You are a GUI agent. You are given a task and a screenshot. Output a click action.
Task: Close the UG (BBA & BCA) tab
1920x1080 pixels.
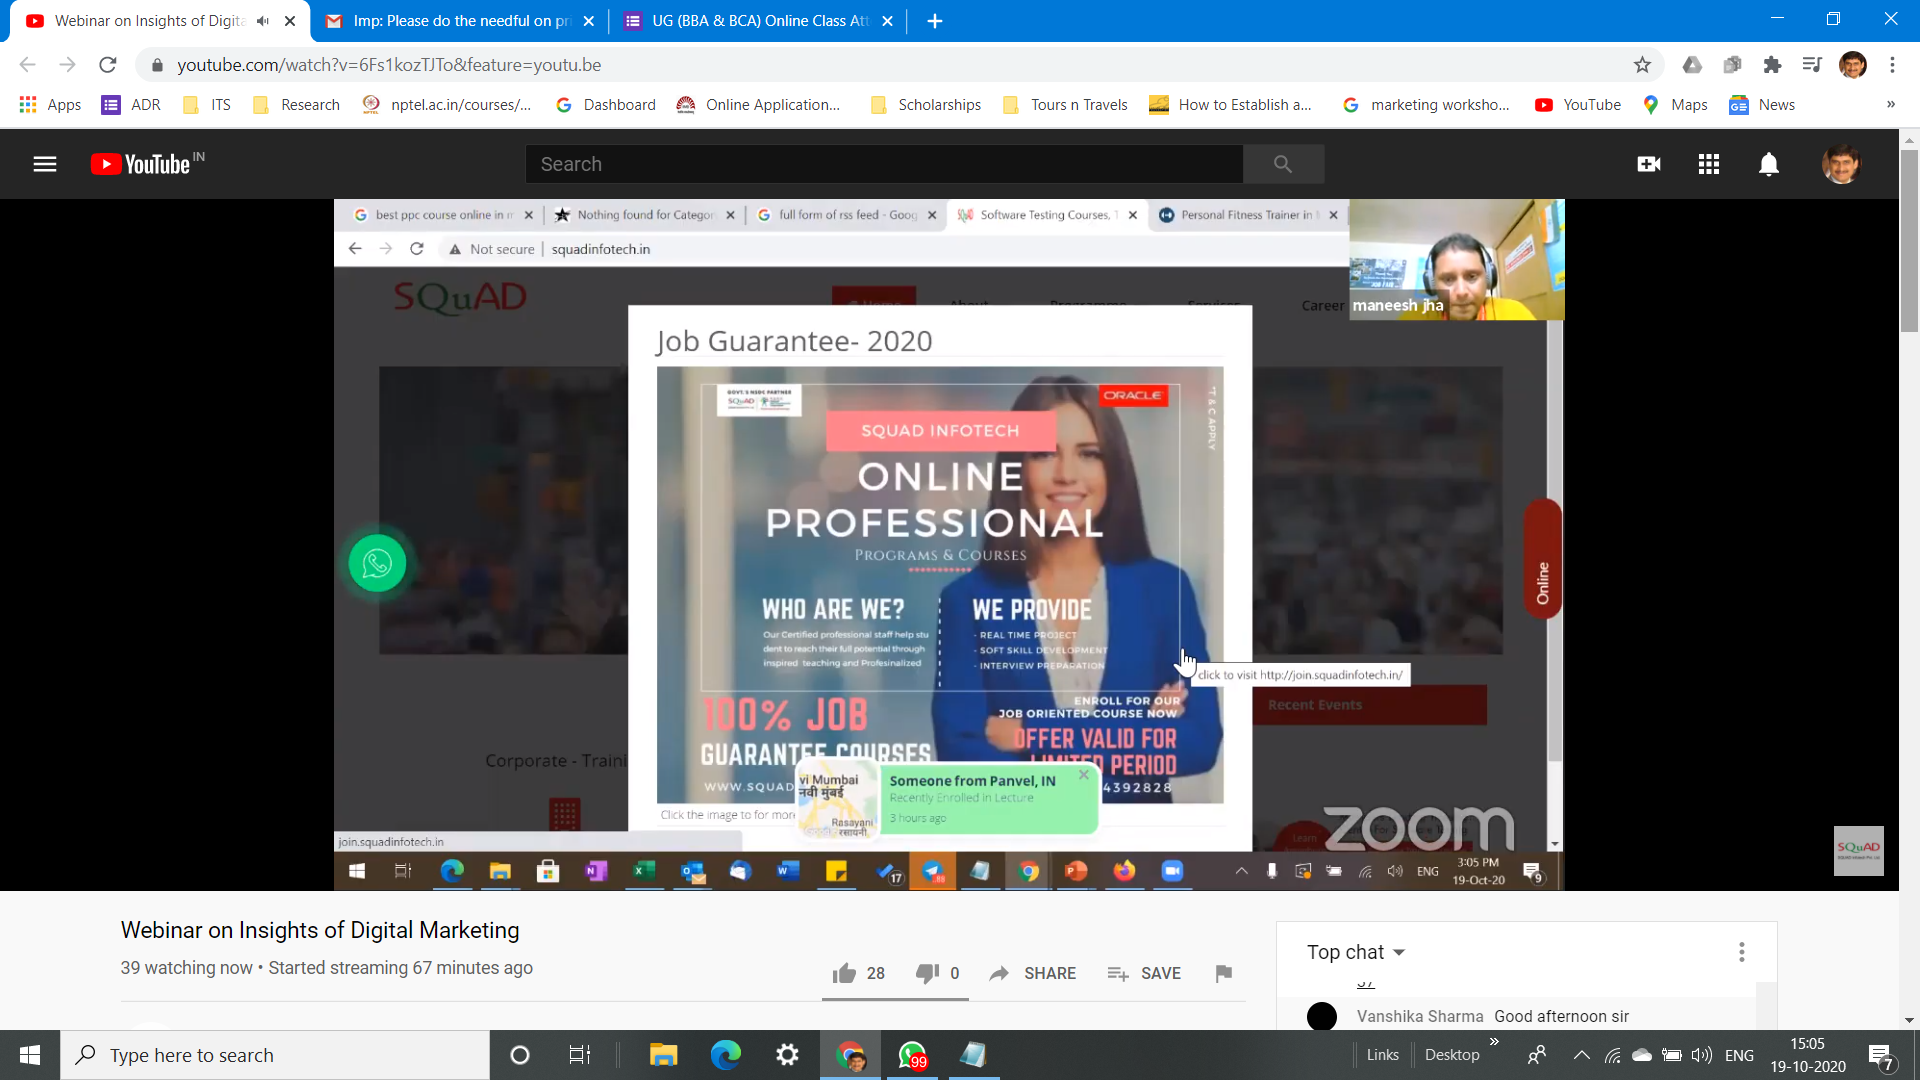[887, 21]
